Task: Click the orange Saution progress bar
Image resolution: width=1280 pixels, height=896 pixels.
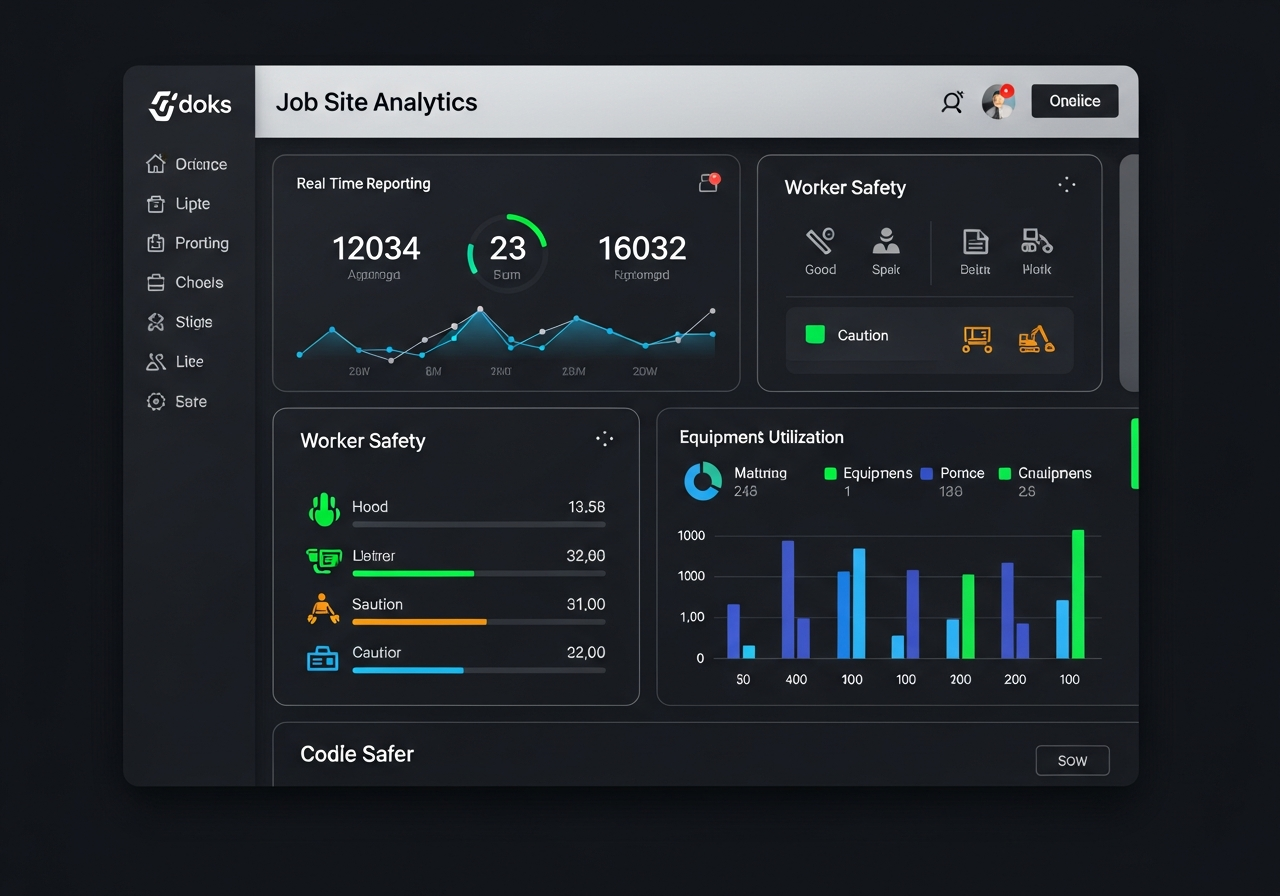Action: tap(419, 622)
